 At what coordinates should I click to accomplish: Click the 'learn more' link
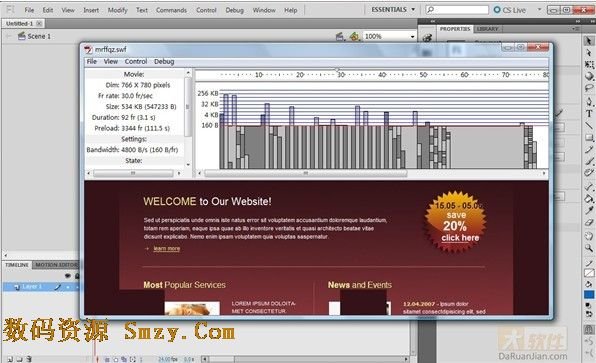pos(167,249)
